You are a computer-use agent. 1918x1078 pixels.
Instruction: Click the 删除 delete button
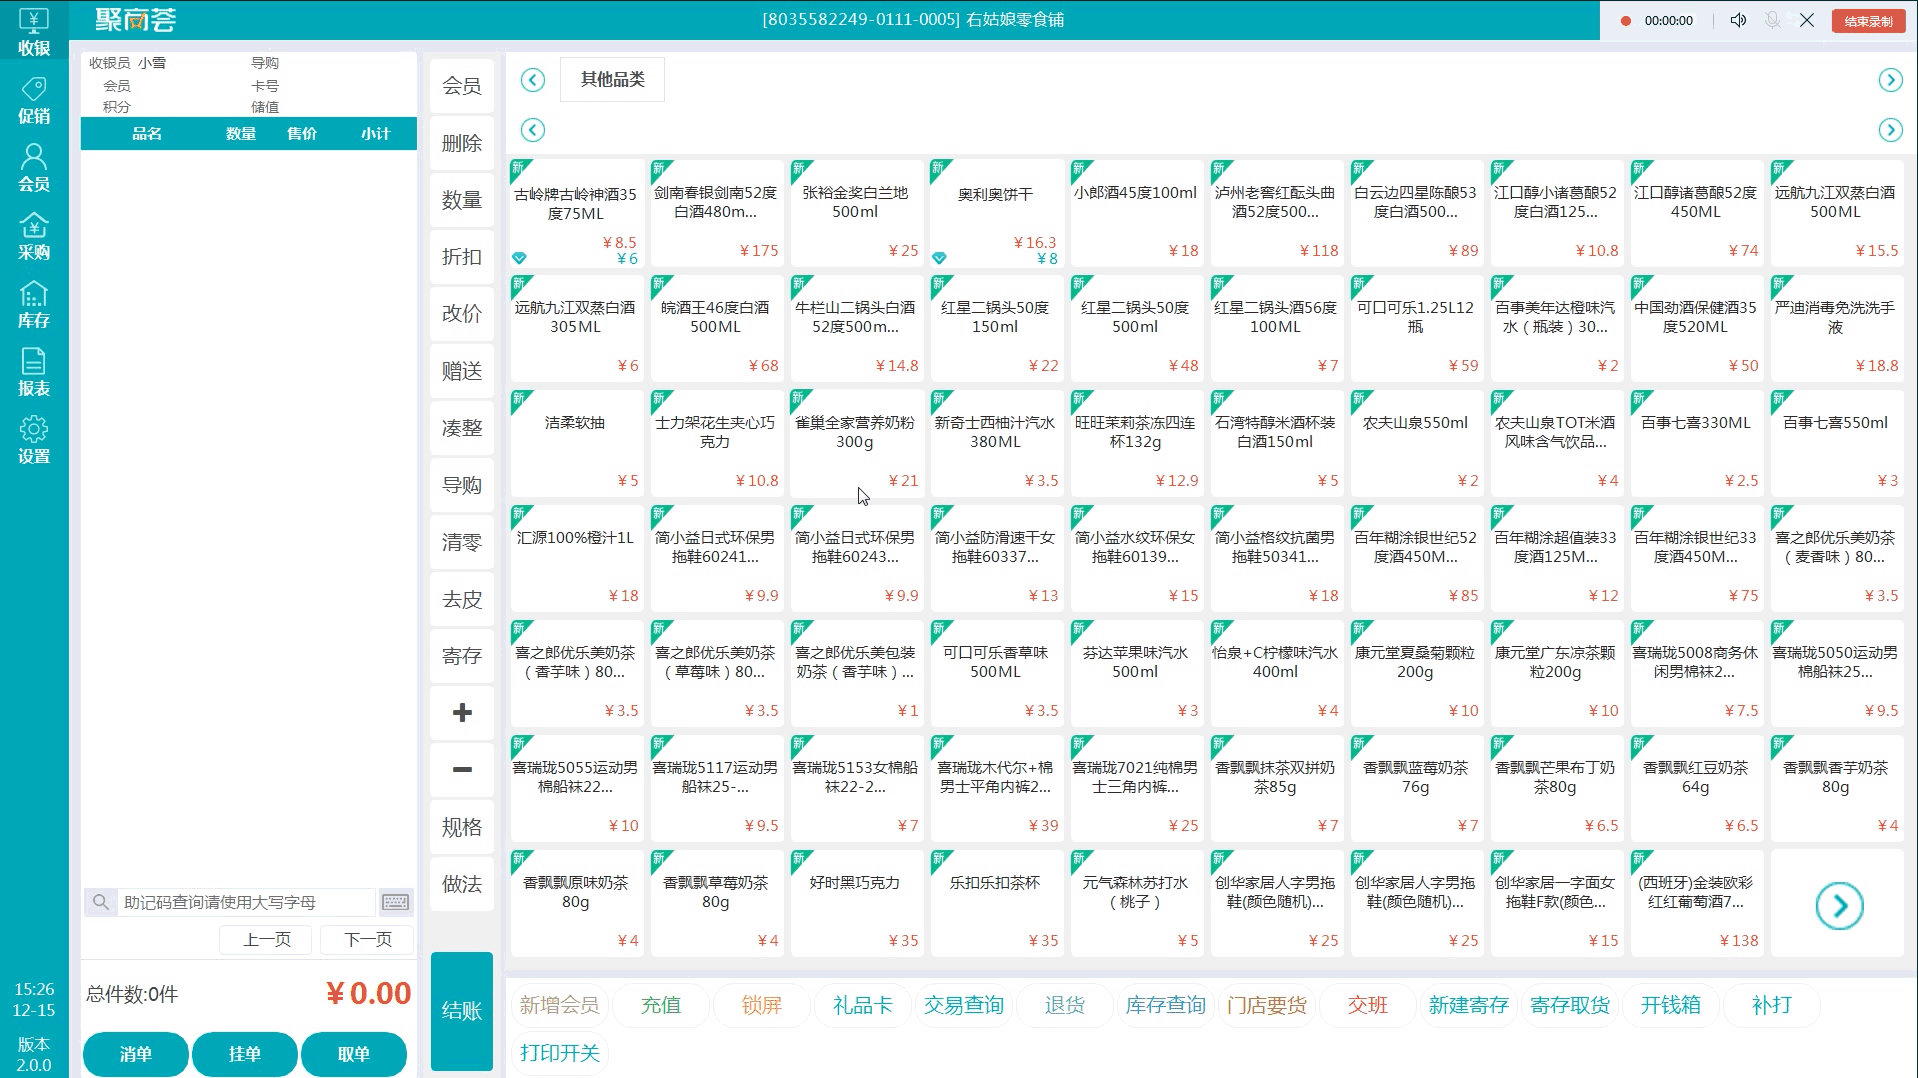coord(462,143)
